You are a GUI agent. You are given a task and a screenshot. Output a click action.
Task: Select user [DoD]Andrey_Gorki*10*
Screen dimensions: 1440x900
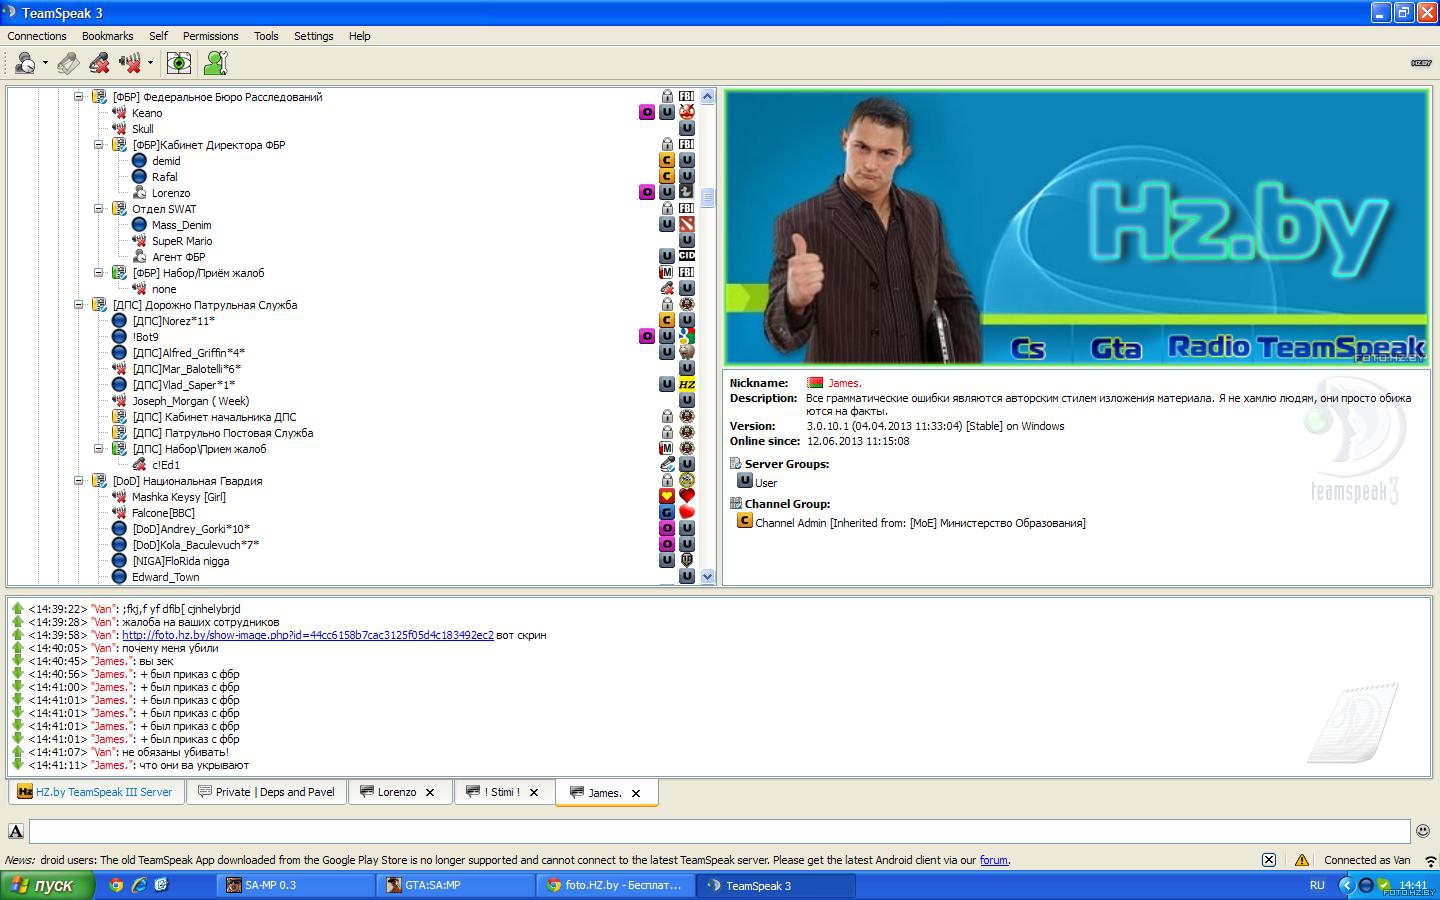[191, 529]
